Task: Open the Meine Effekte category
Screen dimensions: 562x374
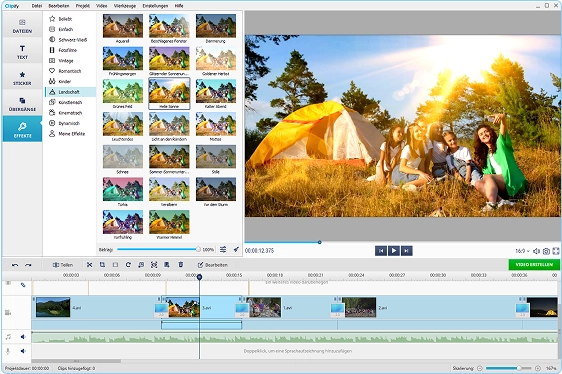Action: coord(70,134)
